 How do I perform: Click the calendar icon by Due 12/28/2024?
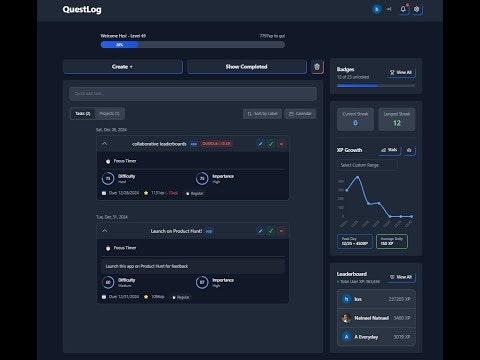pos(104,193)
